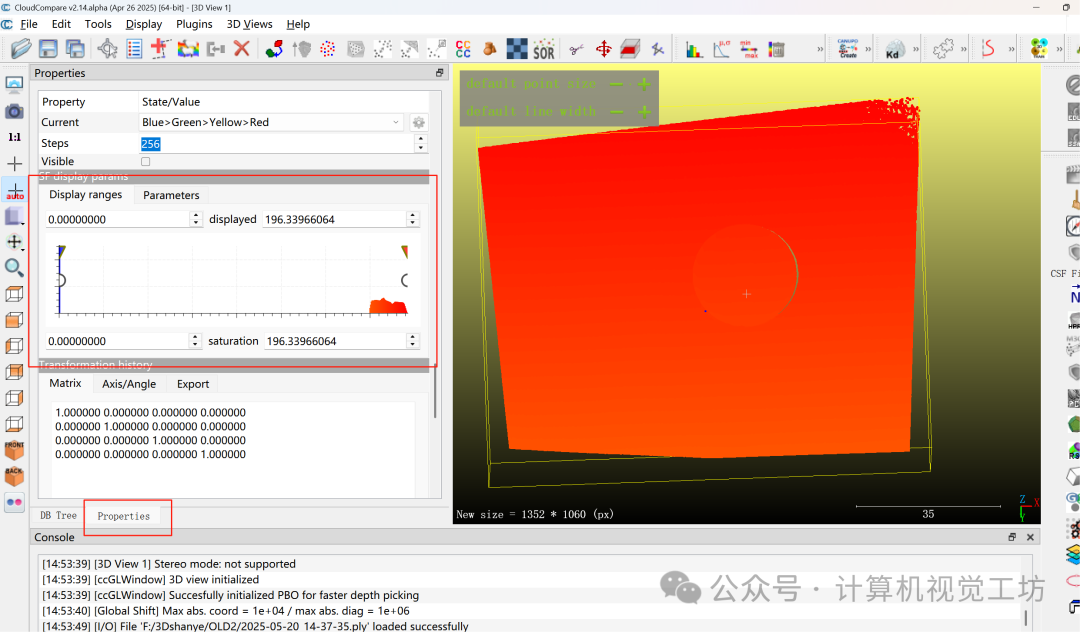Image resolution: width=1080 pixels, height=632 pixels.
Task: Set the BACK cube view
Action: pyautogui.click(x=14, y=476)
